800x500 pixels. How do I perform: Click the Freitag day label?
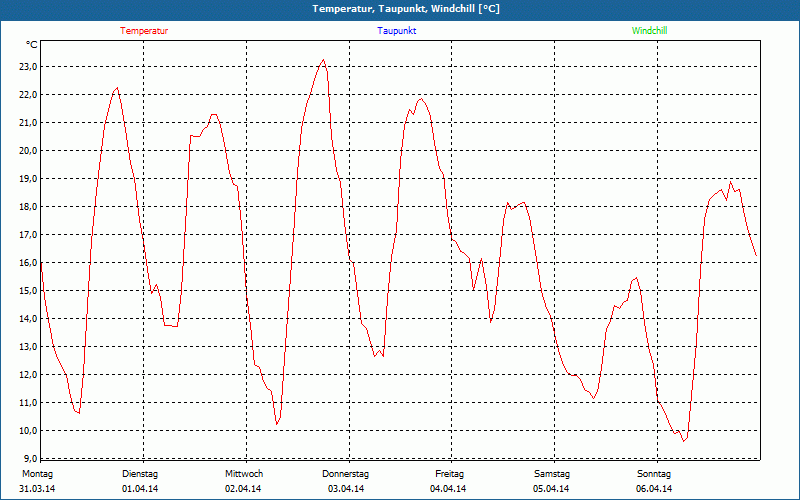[449, 474]
